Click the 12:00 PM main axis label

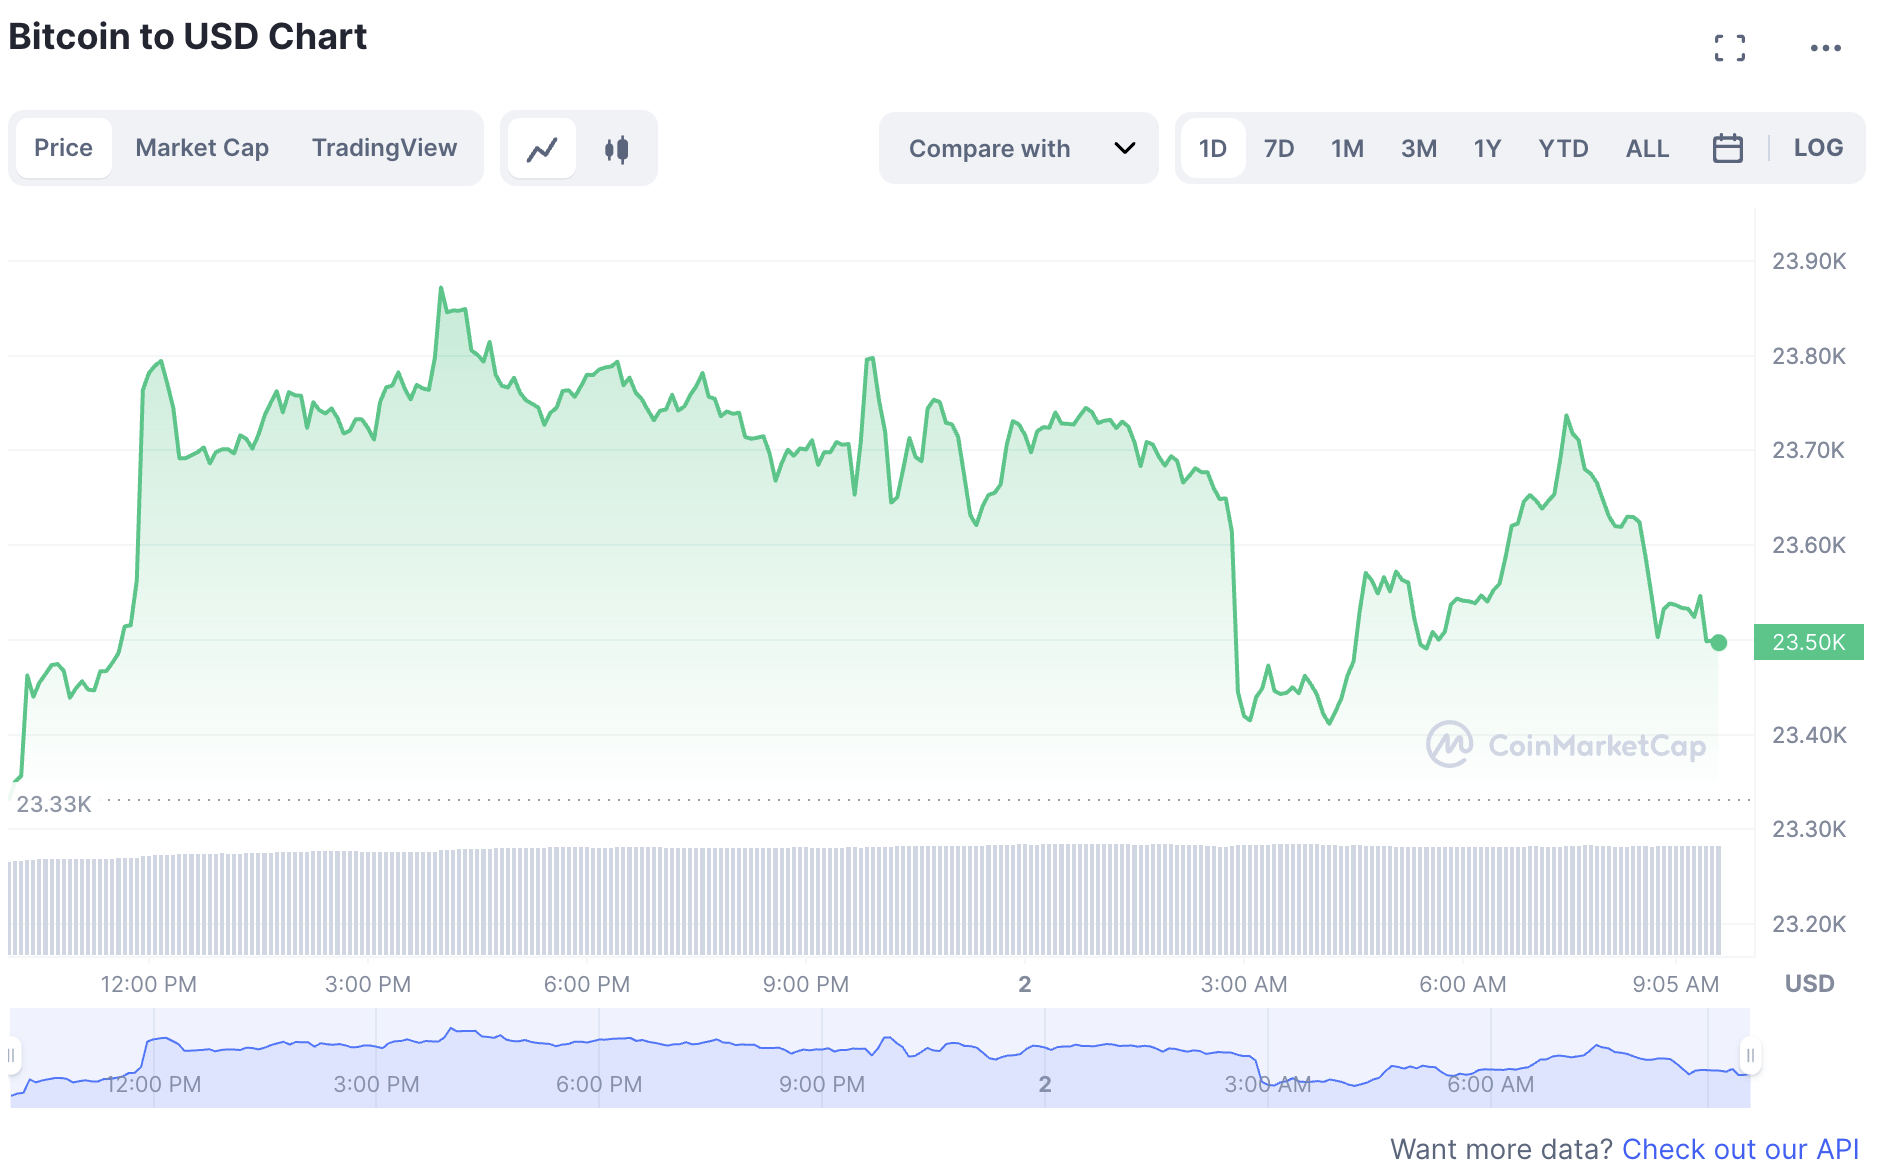148,984
